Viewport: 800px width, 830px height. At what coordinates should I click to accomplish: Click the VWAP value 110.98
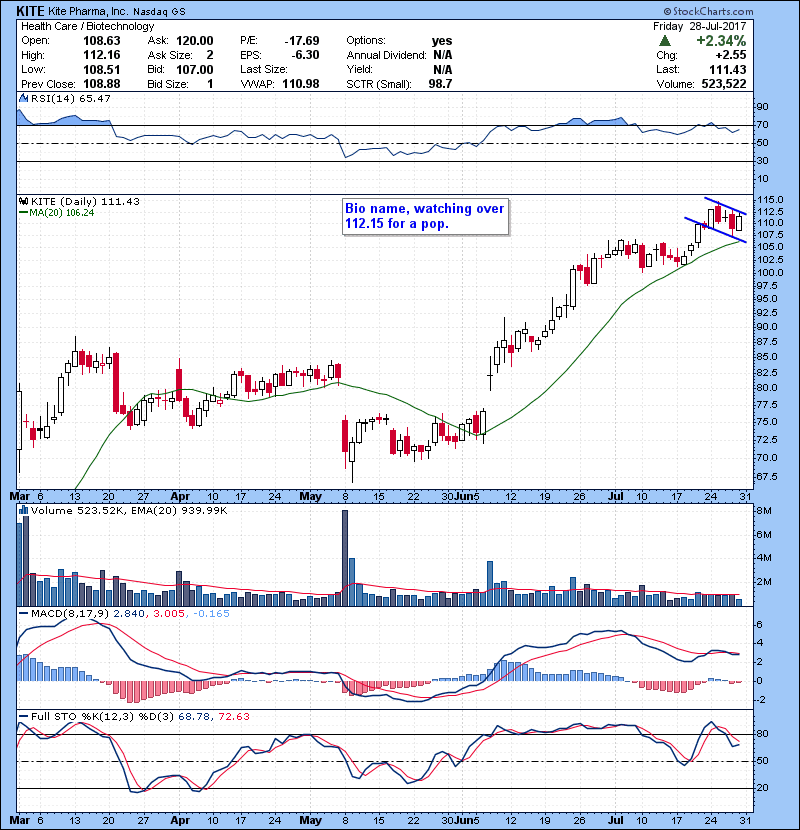point(301,84)
